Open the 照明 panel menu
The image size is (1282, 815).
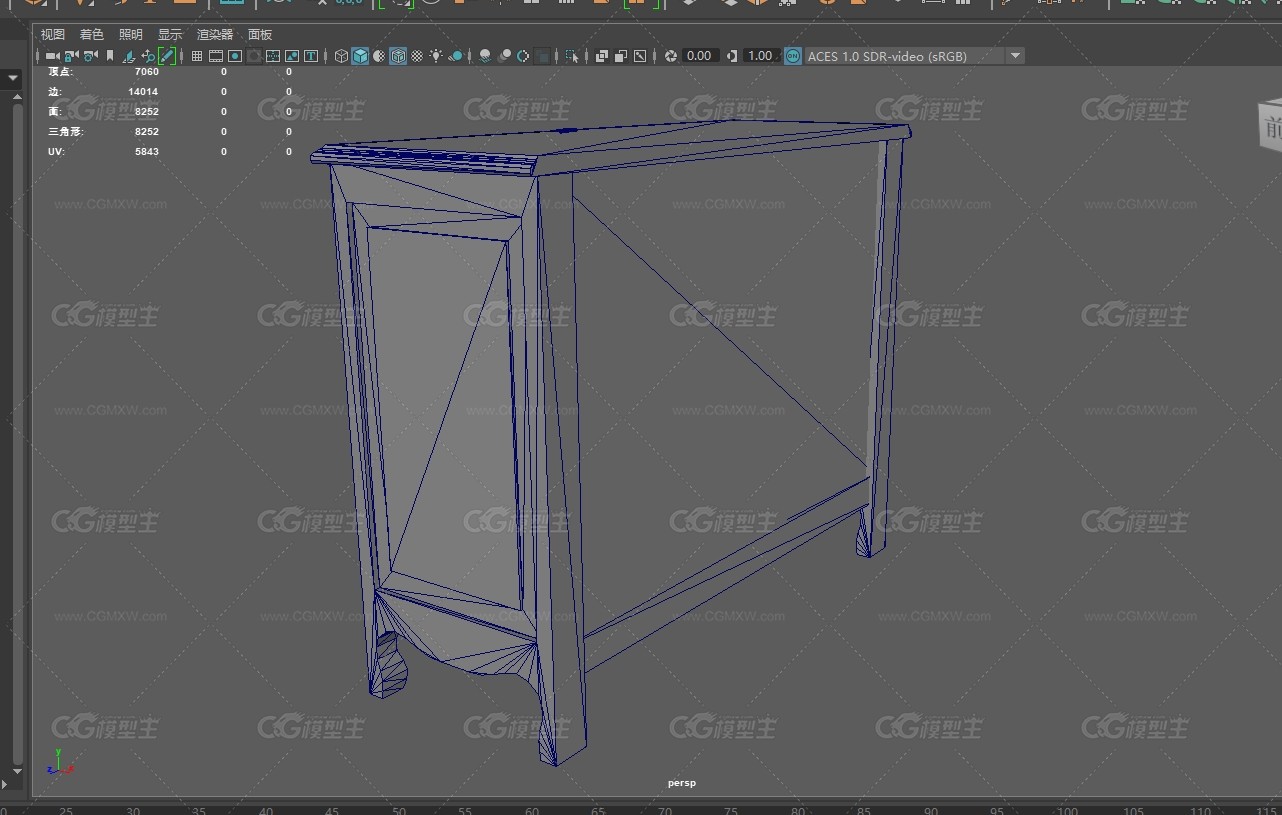(131, 34)
